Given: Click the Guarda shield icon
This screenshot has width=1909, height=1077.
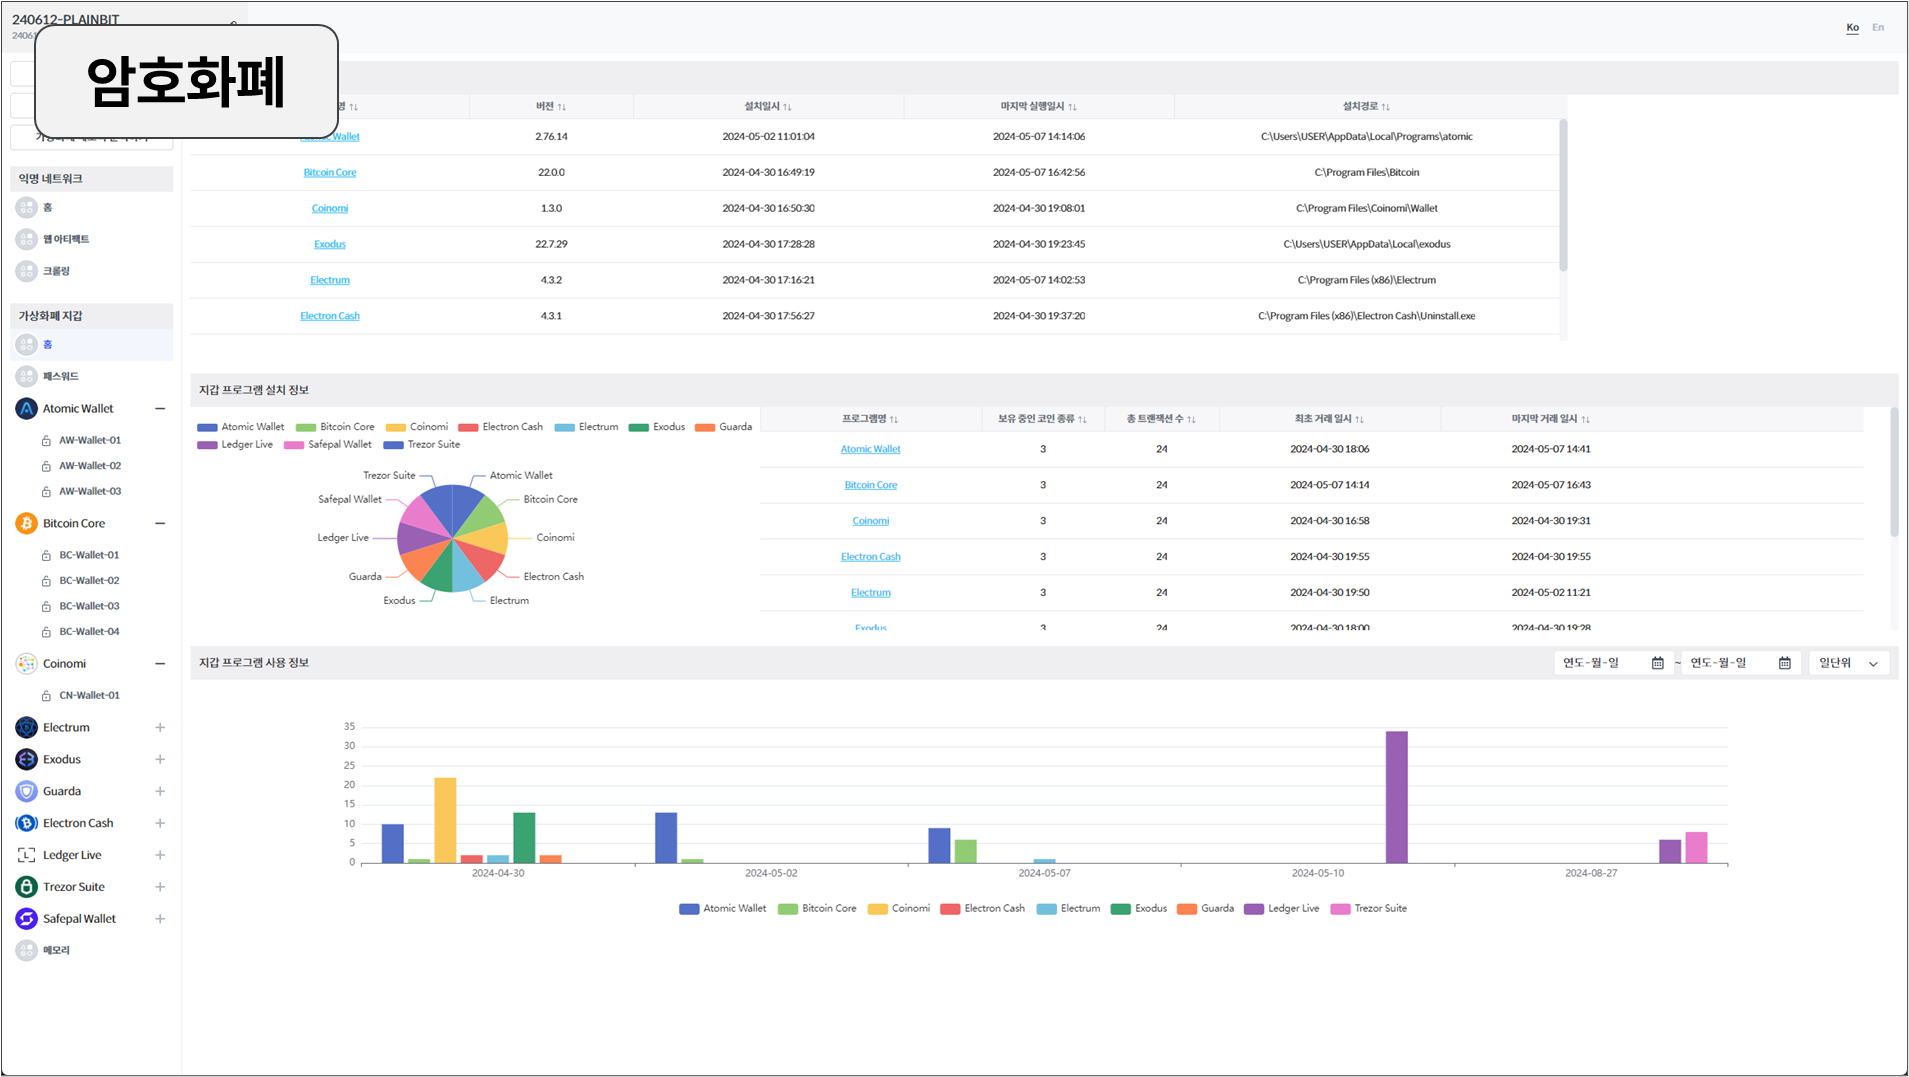Looking at the screenshot, I should click(x=27, y=792).
